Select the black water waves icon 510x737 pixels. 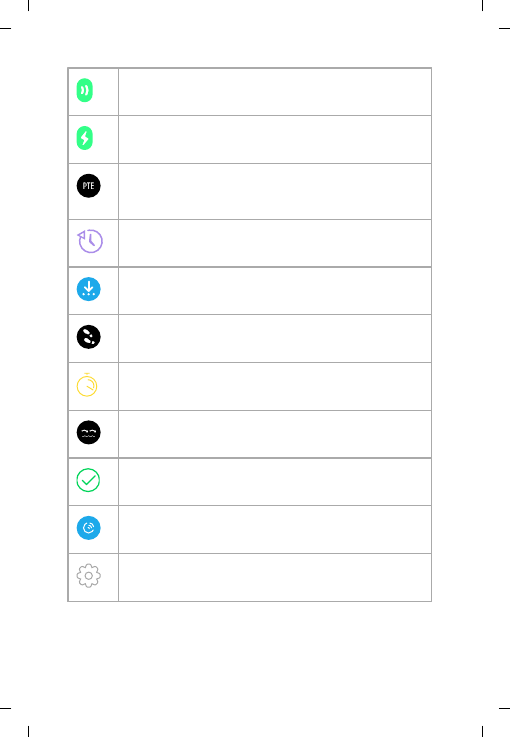click(88, 432)
